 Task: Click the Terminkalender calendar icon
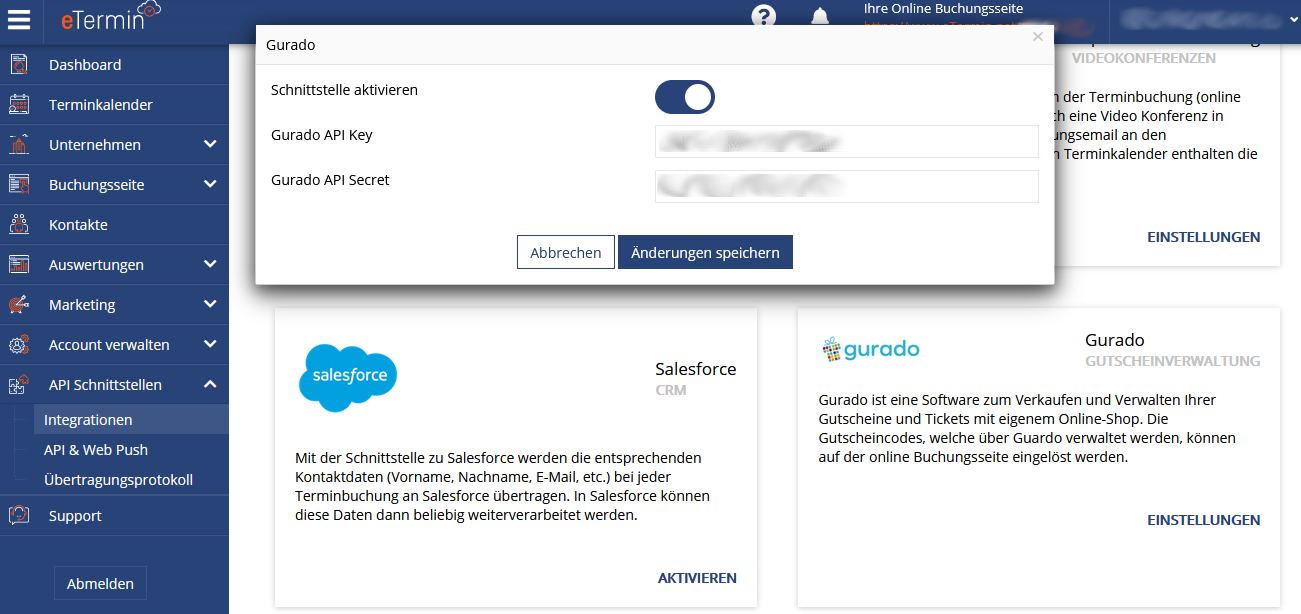19,105
